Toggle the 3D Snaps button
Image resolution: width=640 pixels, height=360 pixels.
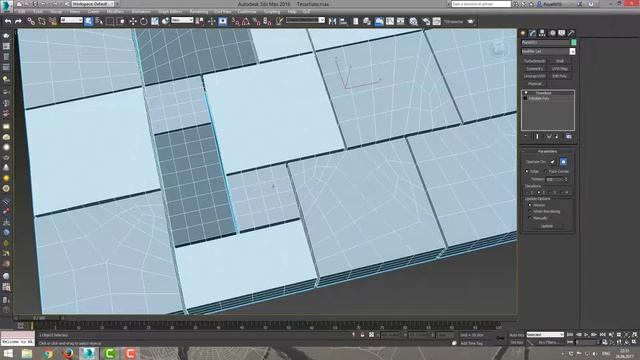tap(235, 21)
